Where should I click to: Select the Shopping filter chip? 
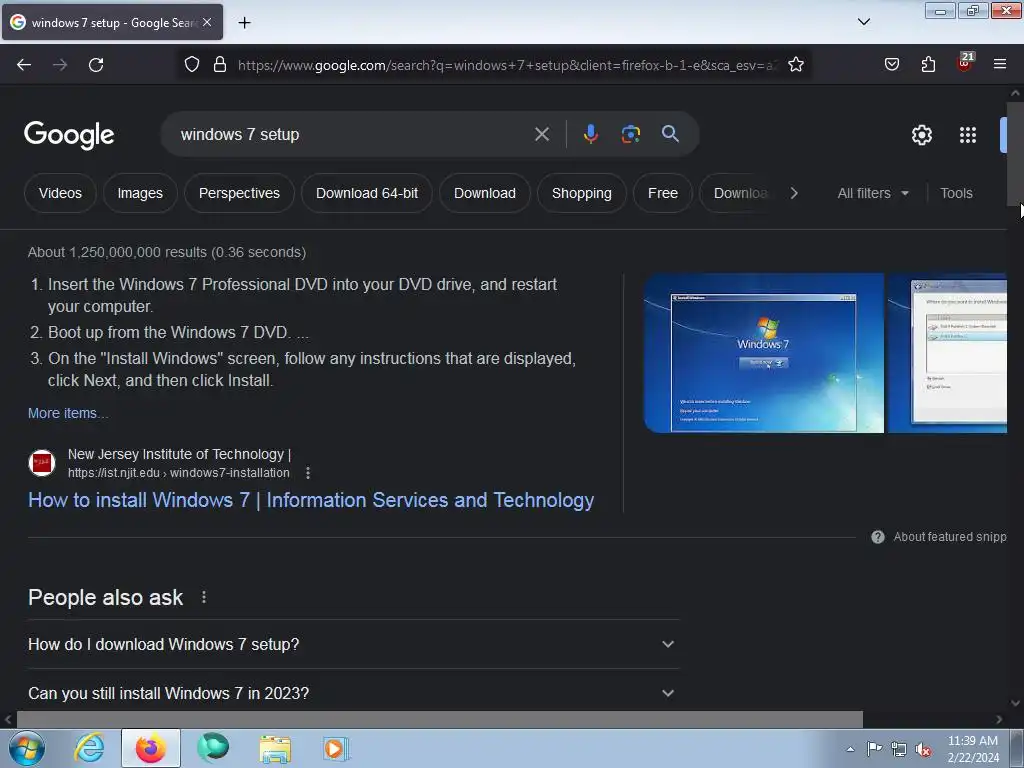[581, 193]
